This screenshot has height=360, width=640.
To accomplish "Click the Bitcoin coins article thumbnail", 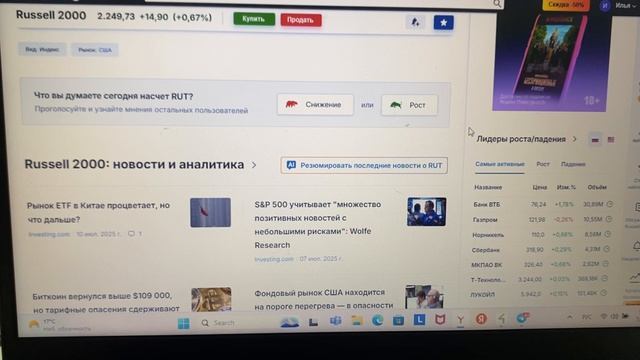I will pyautogui.click(x=211, y=299).
